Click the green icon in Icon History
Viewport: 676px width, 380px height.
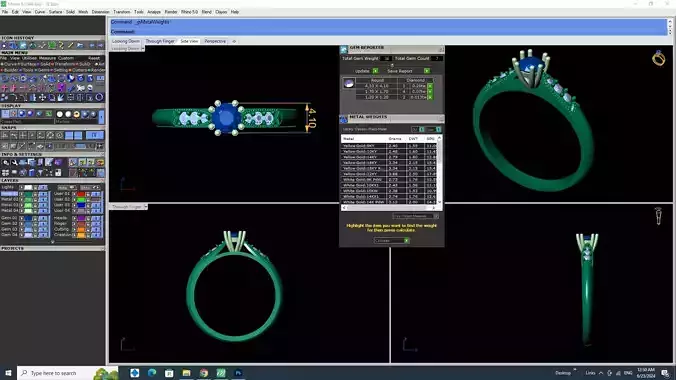[x=52, y=45]
